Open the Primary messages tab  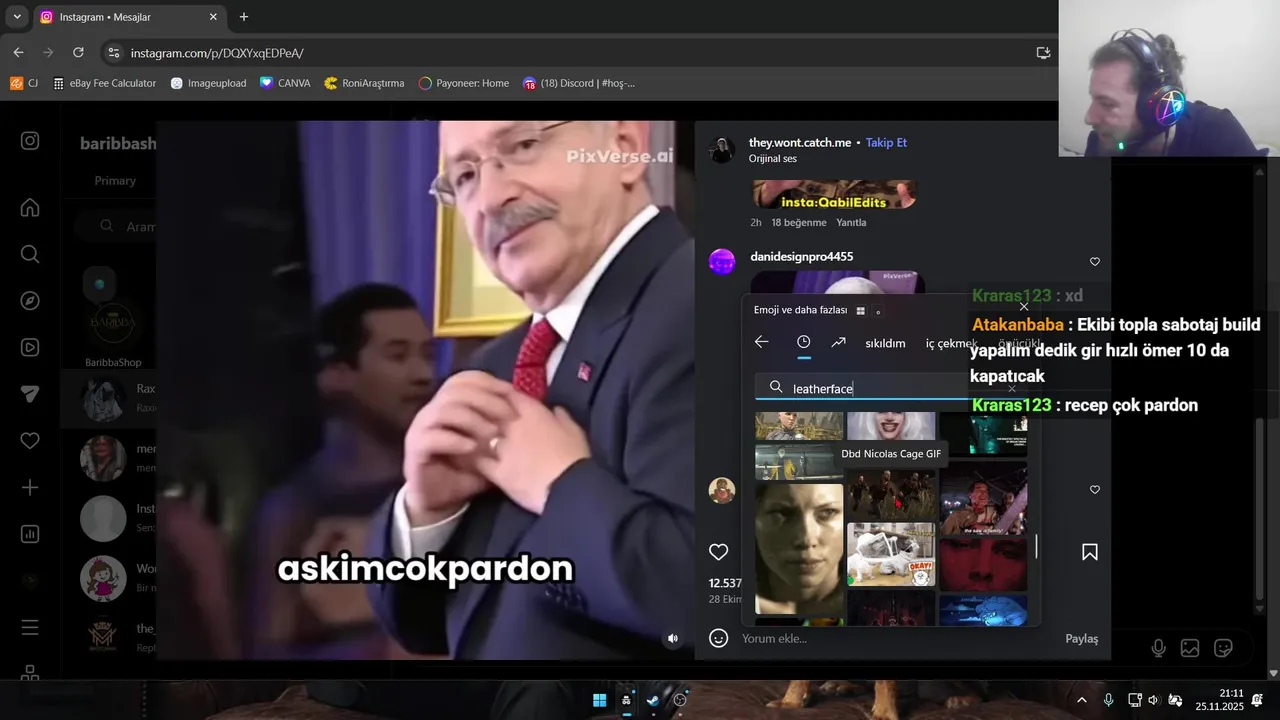pos(115,181)
